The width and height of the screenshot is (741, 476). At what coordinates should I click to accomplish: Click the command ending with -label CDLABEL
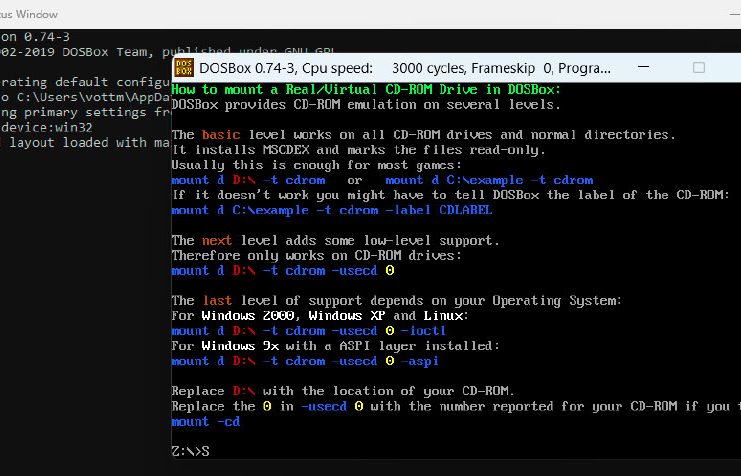click(332, 210)
